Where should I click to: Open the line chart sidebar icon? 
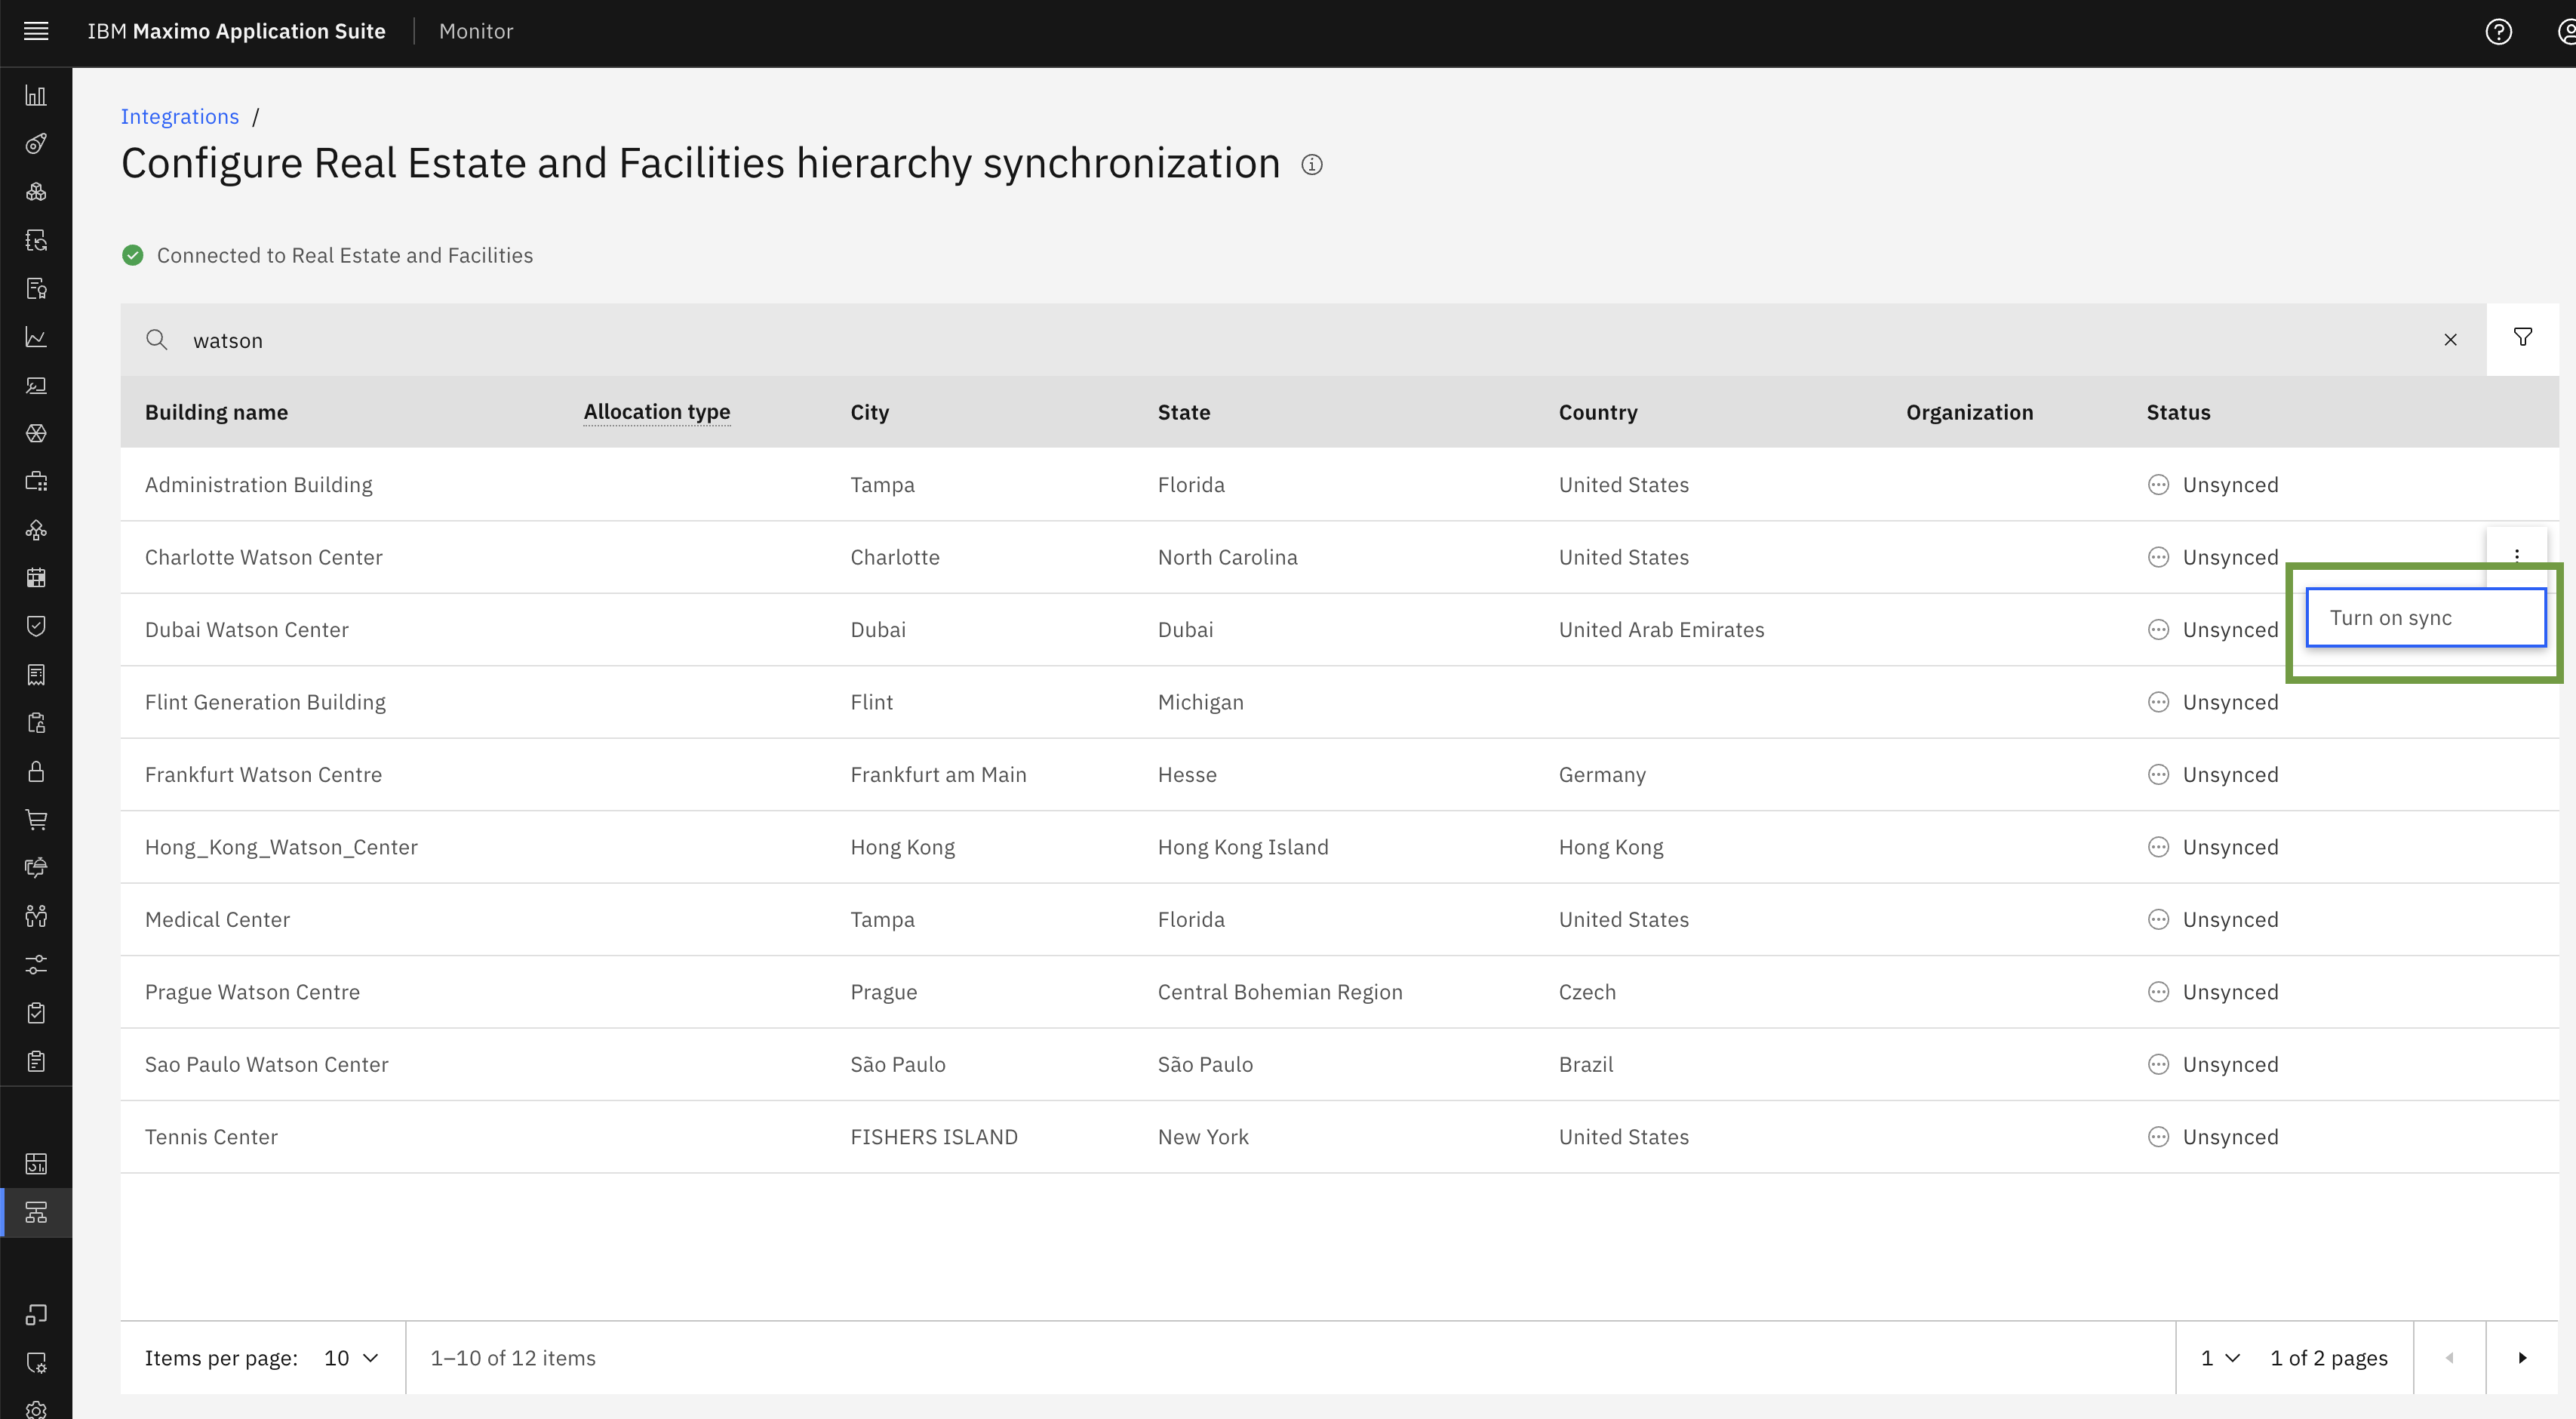coord(36,337)
